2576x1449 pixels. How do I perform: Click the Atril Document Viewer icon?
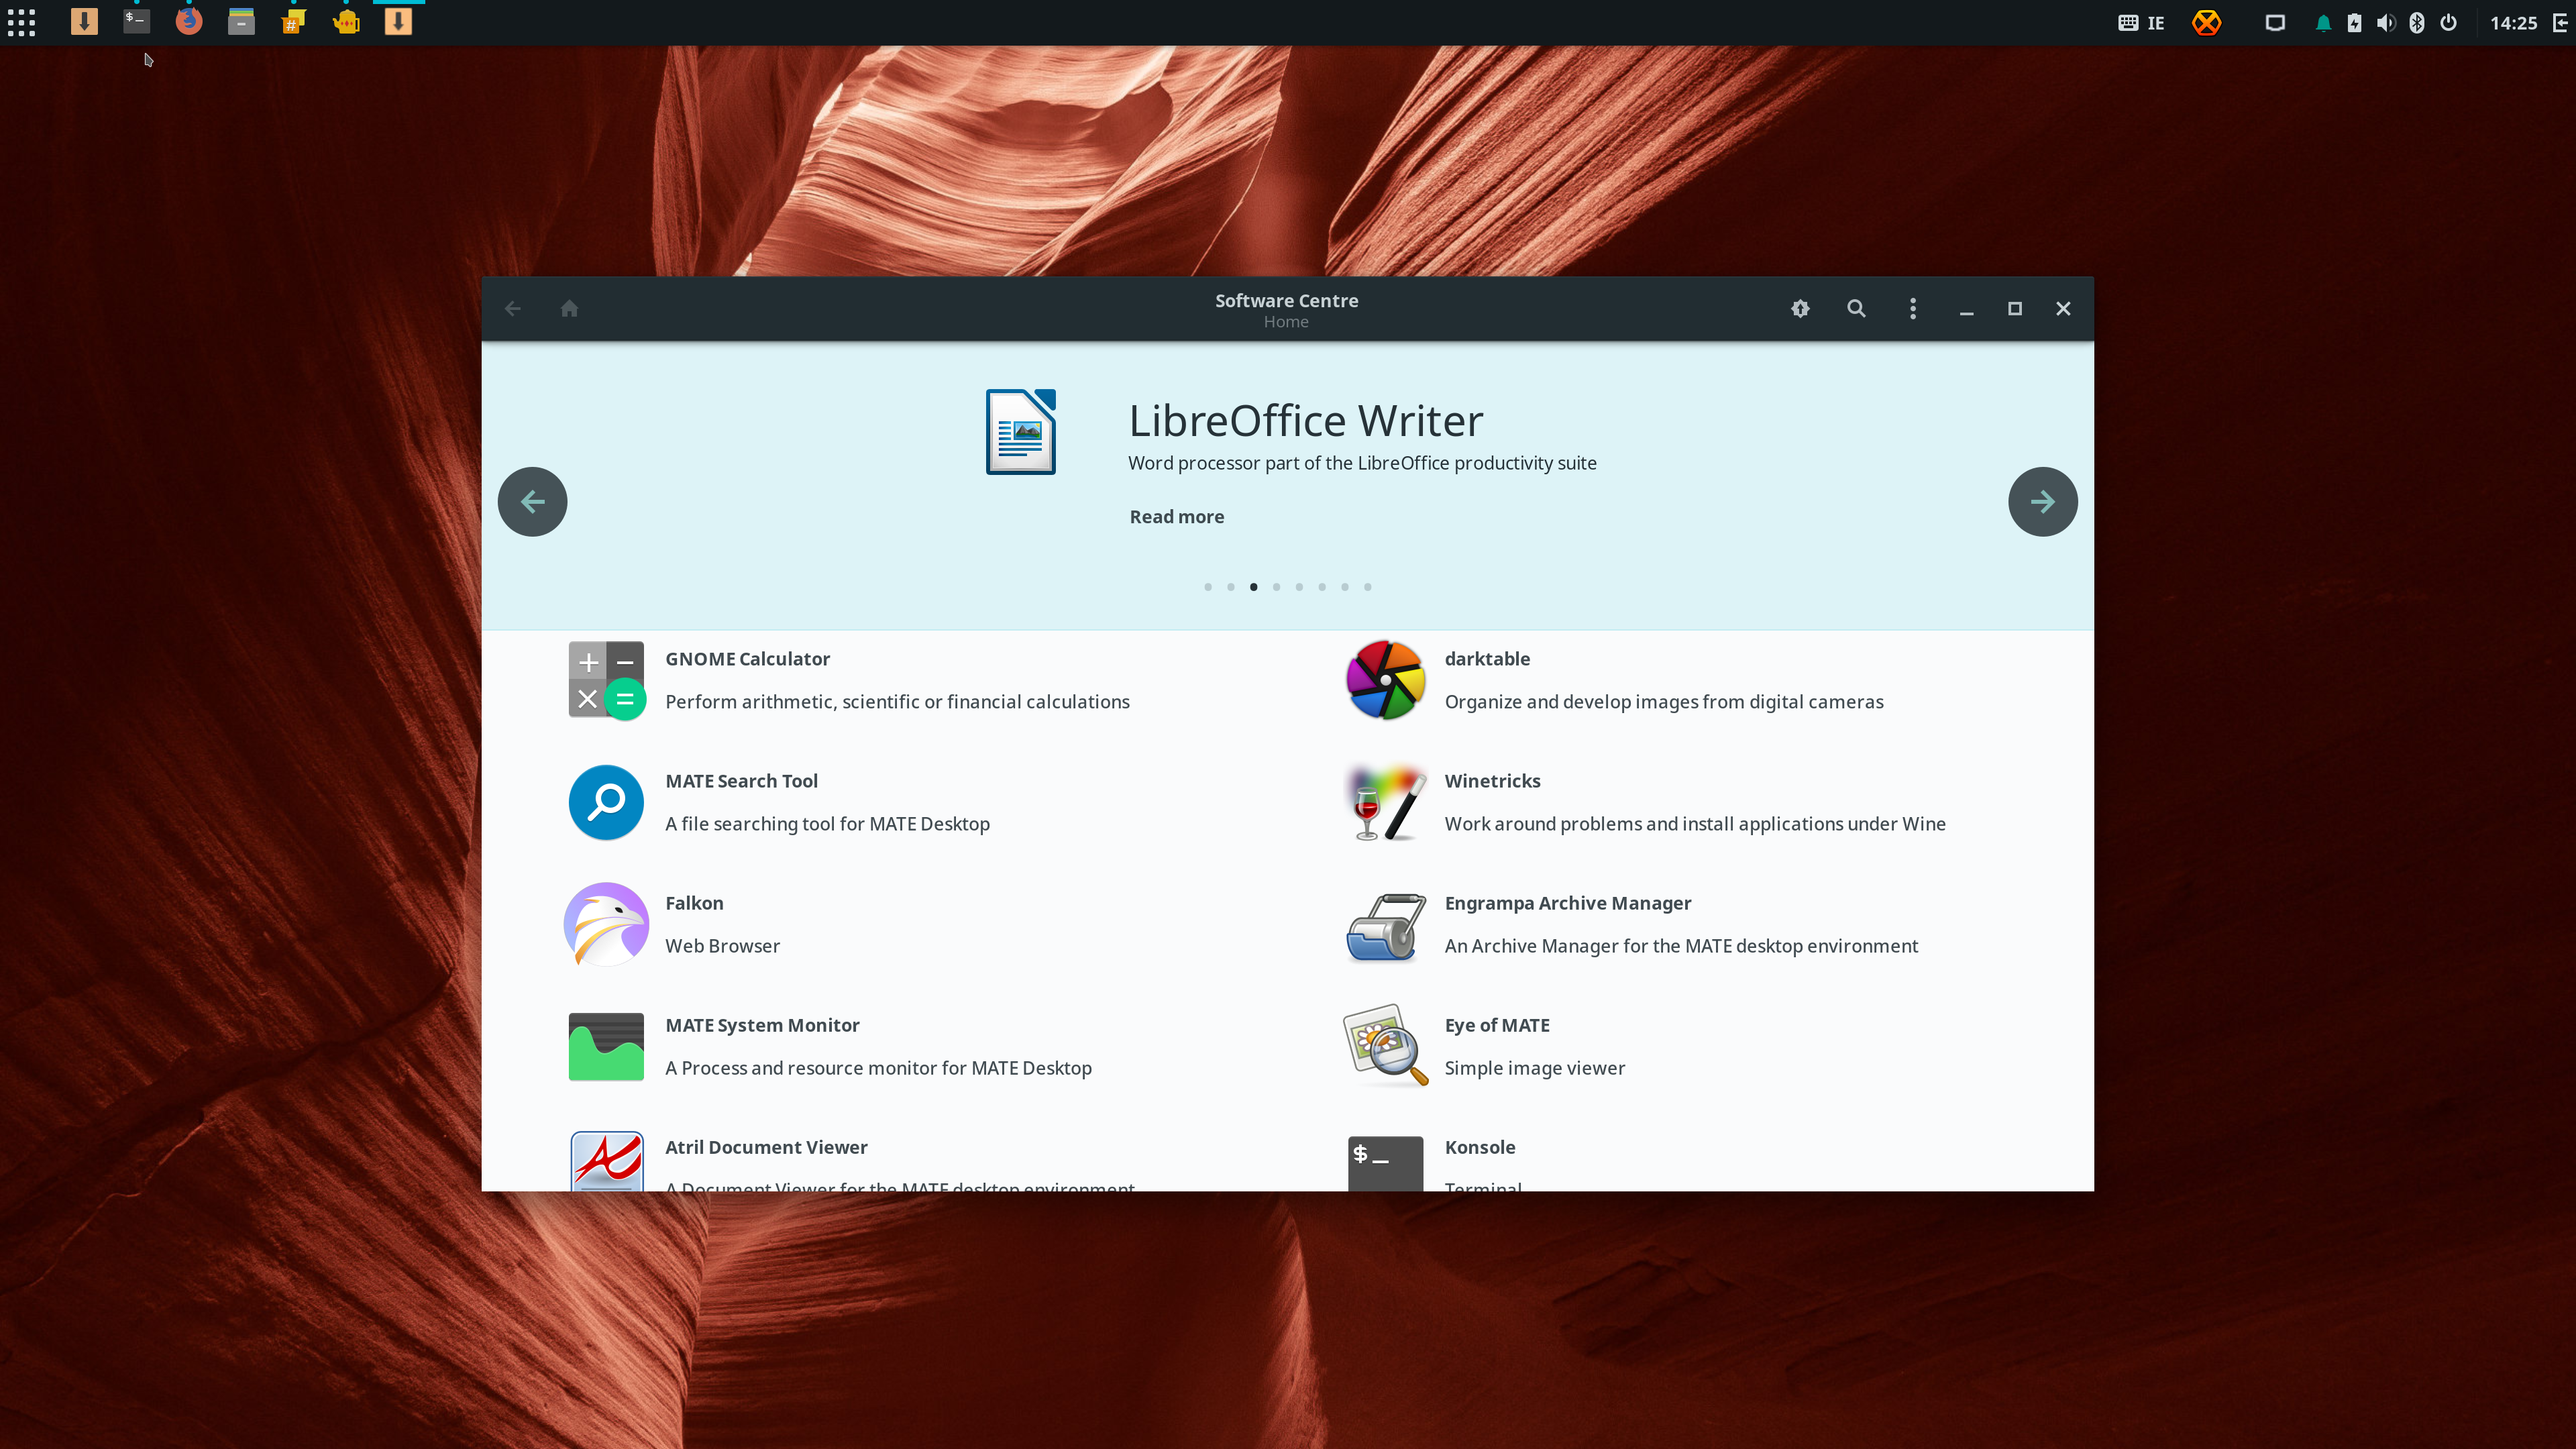(x=606, y=1160)
